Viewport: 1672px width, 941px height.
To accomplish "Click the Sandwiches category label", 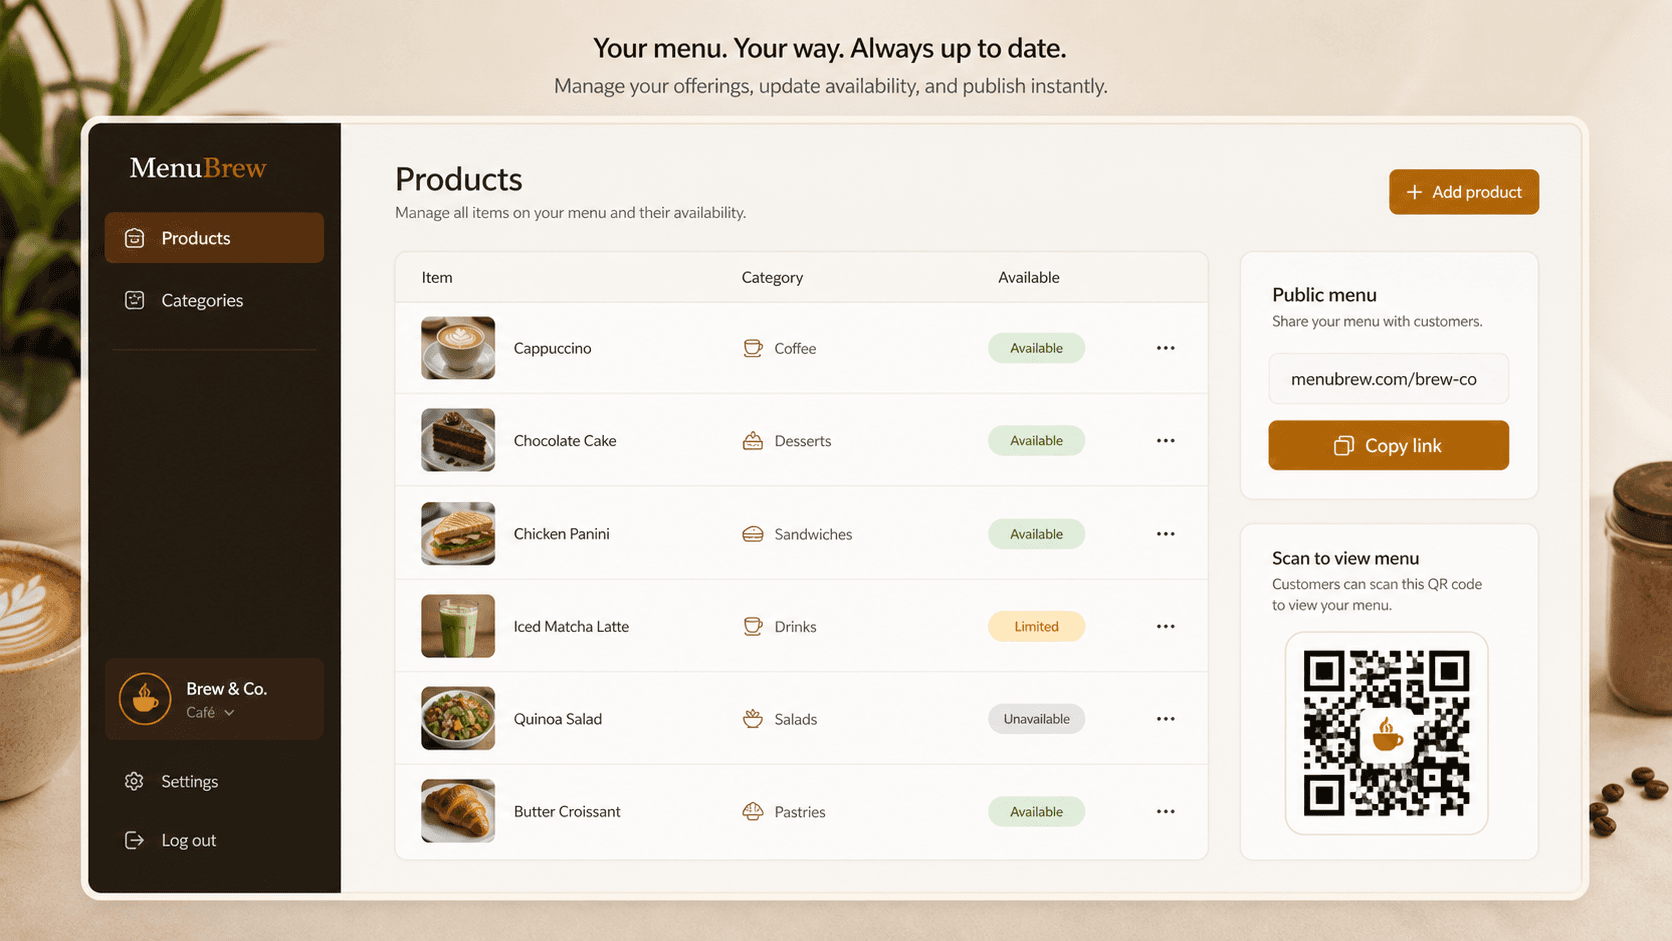I will click(813, 534).
